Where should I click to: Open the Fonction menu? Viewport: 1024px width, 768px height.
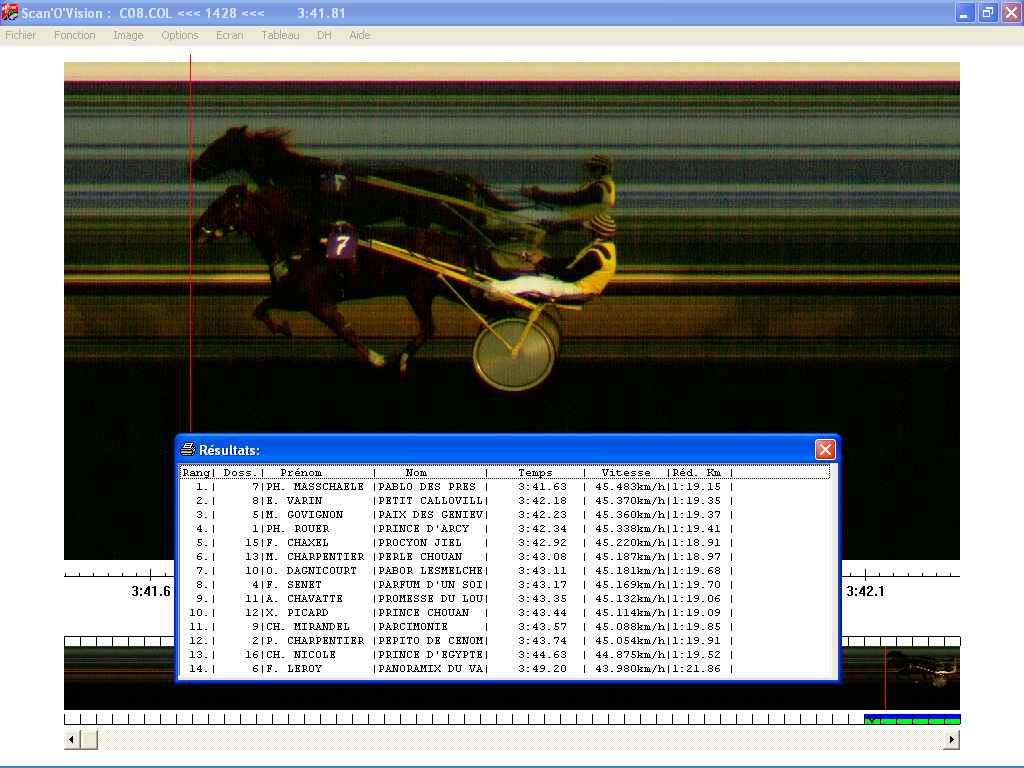coord(74,35)
